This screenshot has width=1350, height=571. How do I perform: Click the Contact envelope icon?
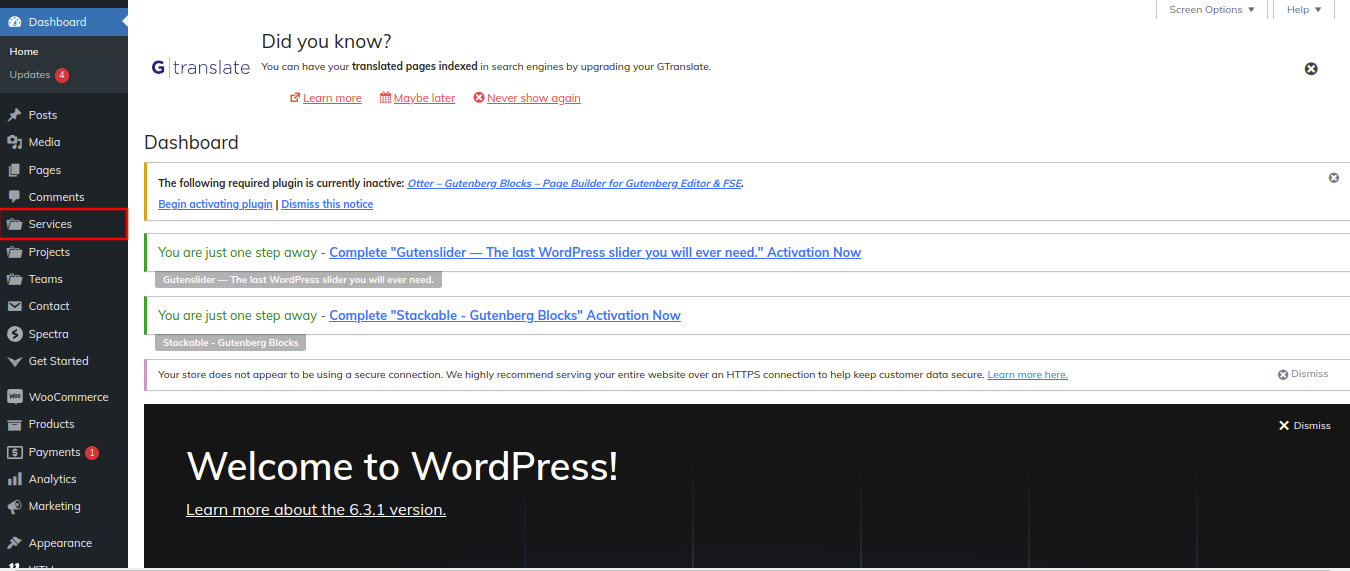pos(14,306)
